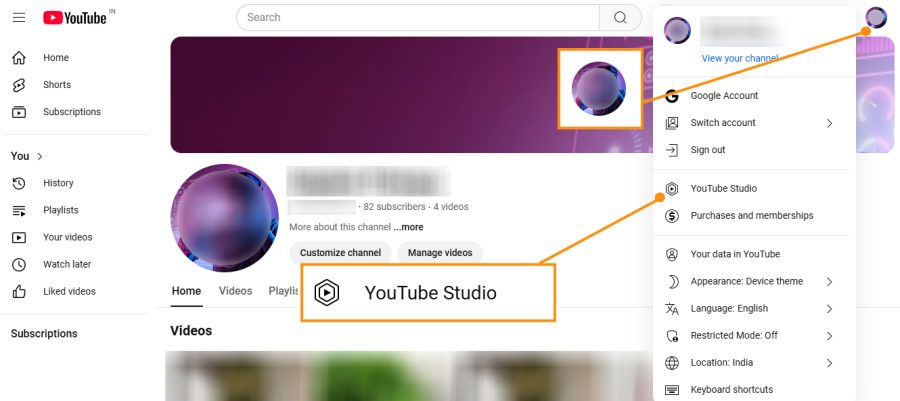The height and width of the screenshot is (401, 900).
Task: Click inside the Search input field
Action: tap(418, 17)
